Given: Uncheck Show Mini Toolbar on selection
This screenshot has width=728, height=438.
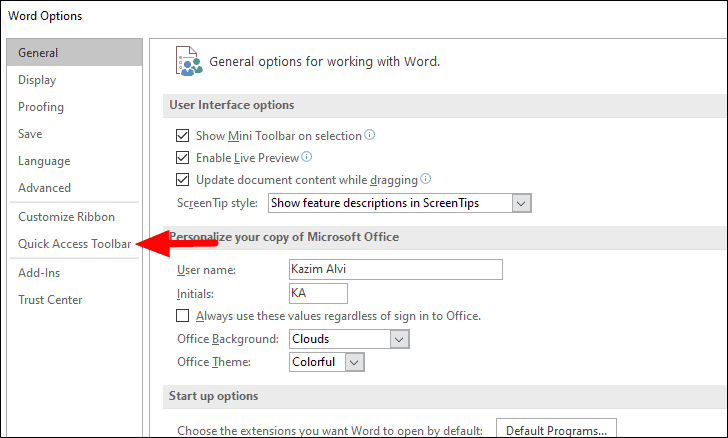Looking at the screenshot, I should click(182, 136).
